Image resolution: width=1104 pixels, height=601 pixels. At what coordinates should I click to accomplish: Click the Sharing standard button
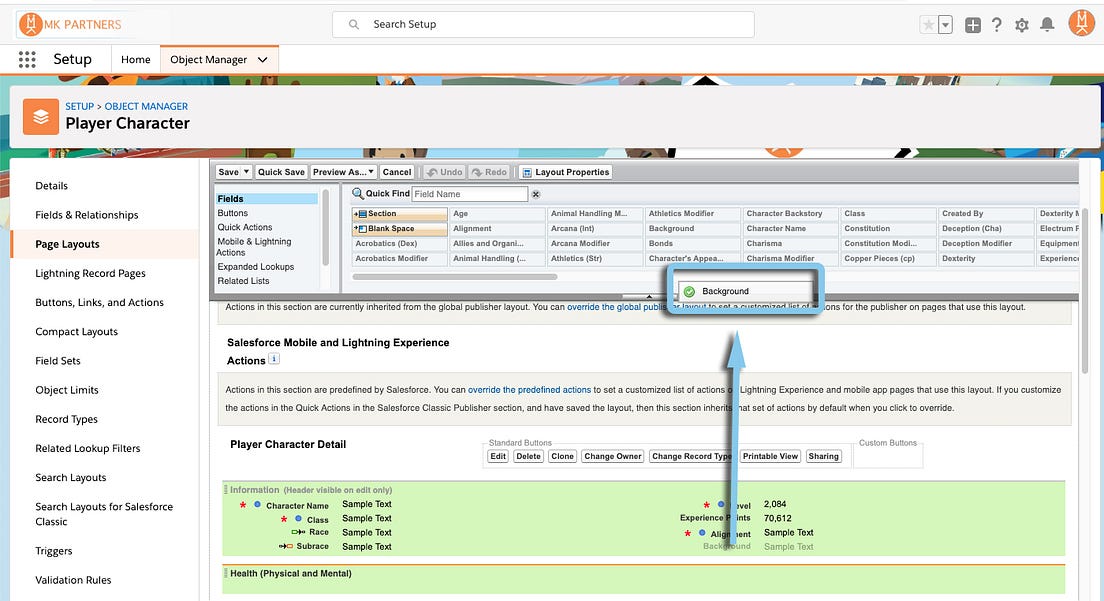click(823, 456)
